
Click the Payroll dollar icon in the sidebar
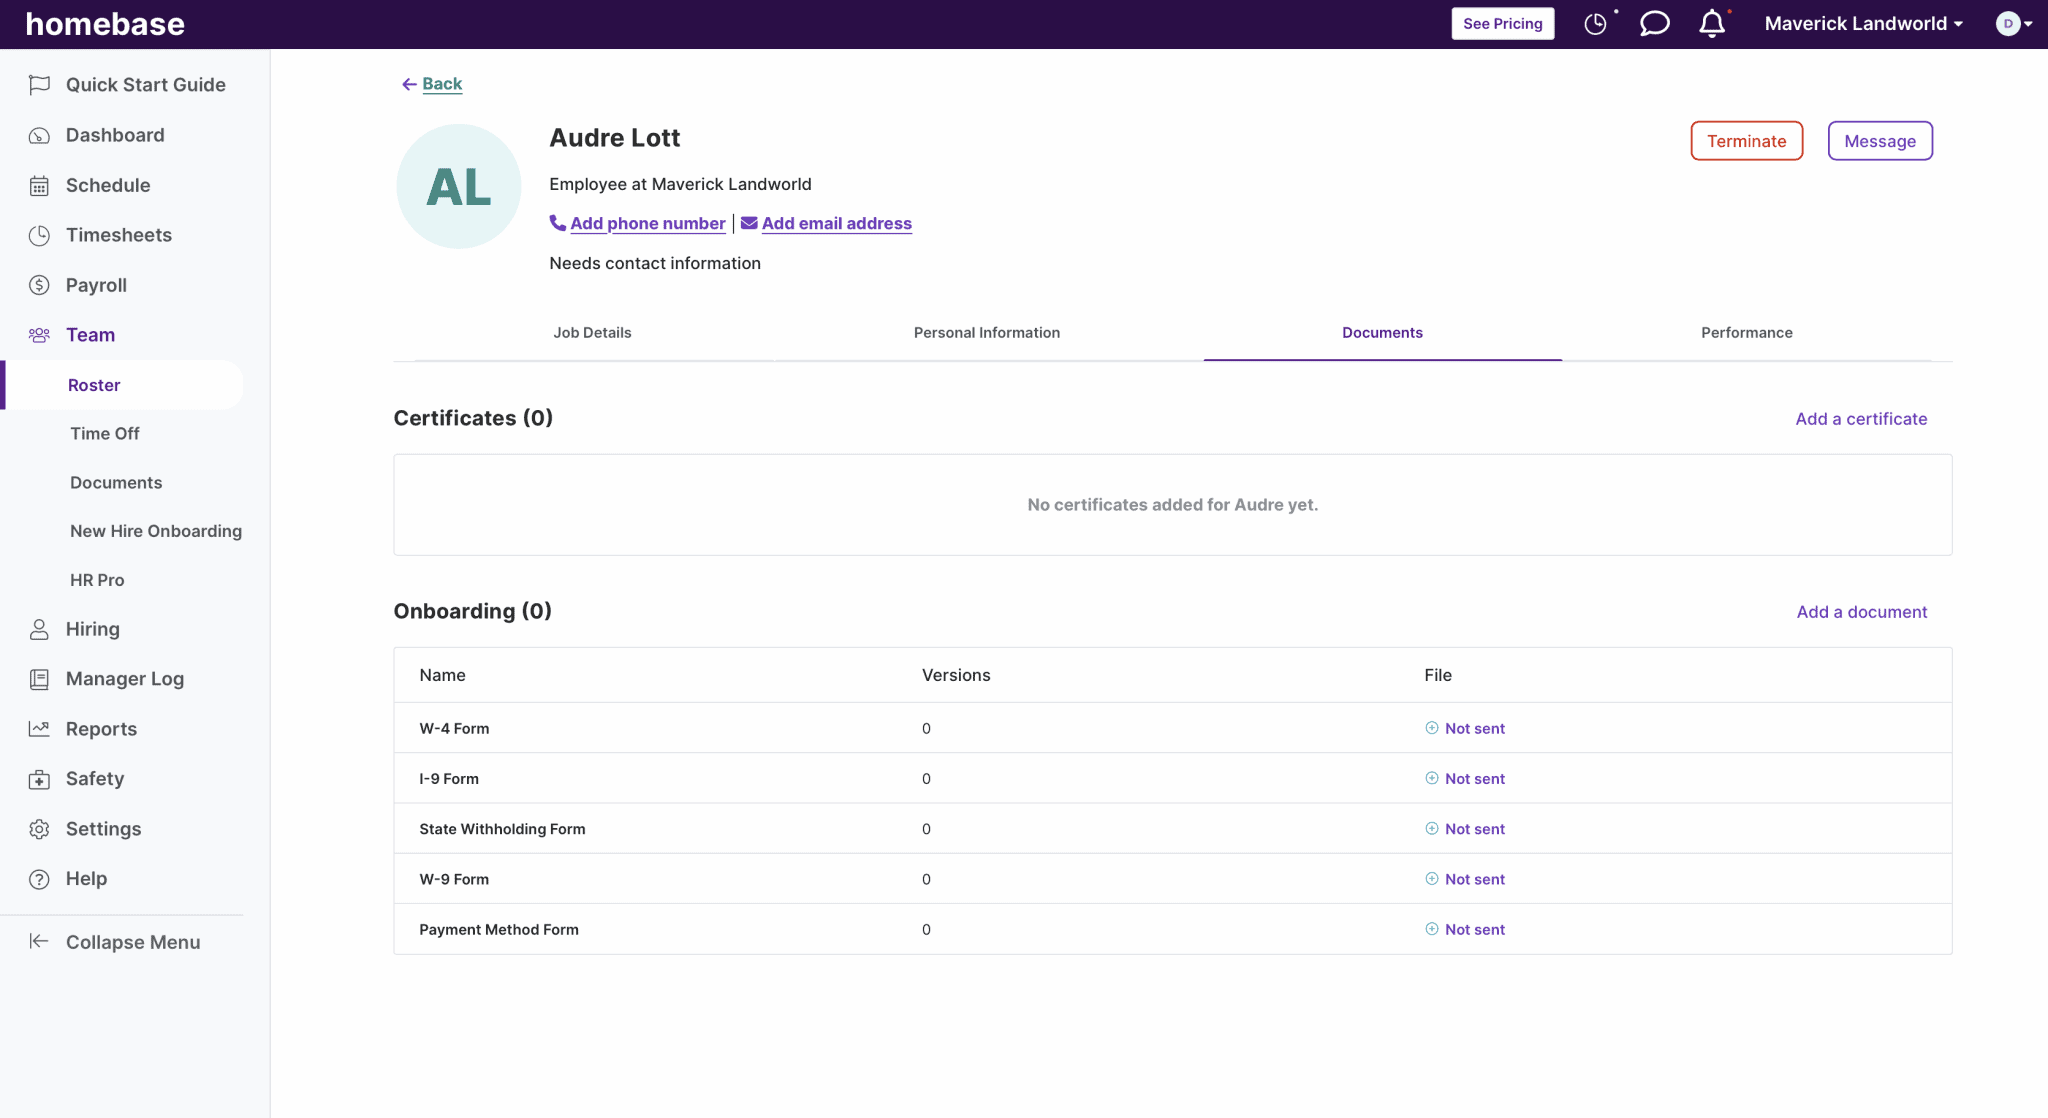(39, 285)
